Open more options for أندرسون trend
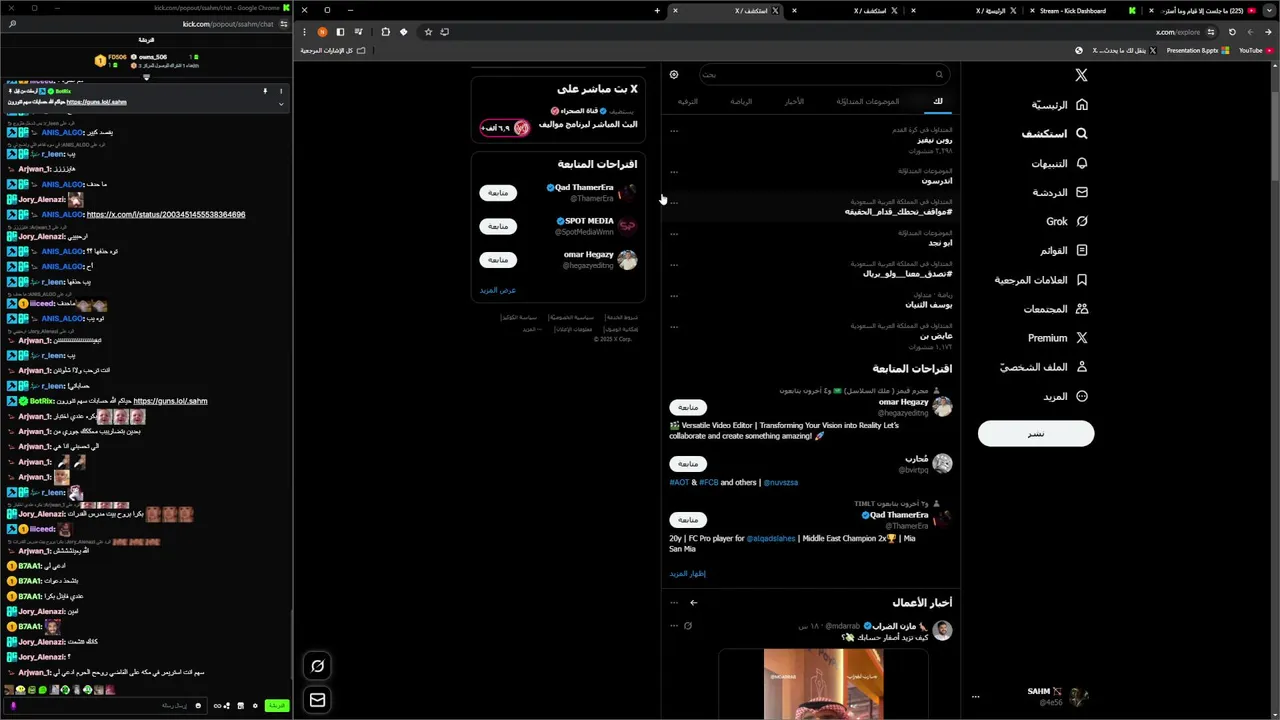 (x=674, y=171)
